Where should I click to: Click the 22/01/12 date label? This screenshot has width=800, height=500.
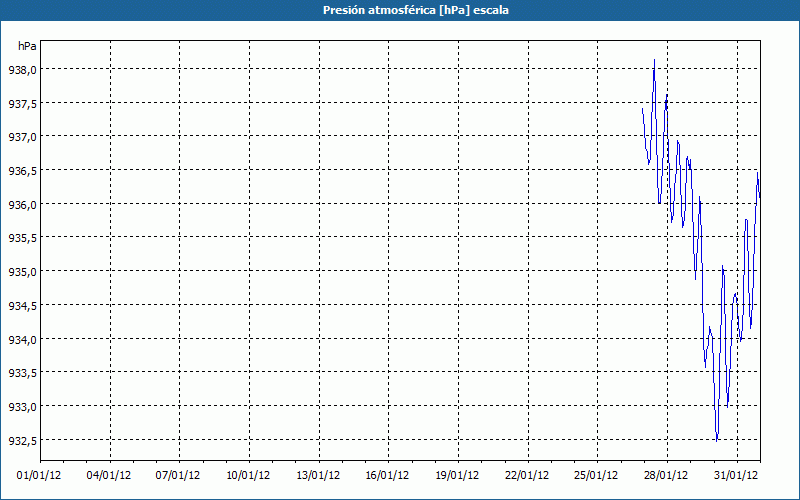527,476
